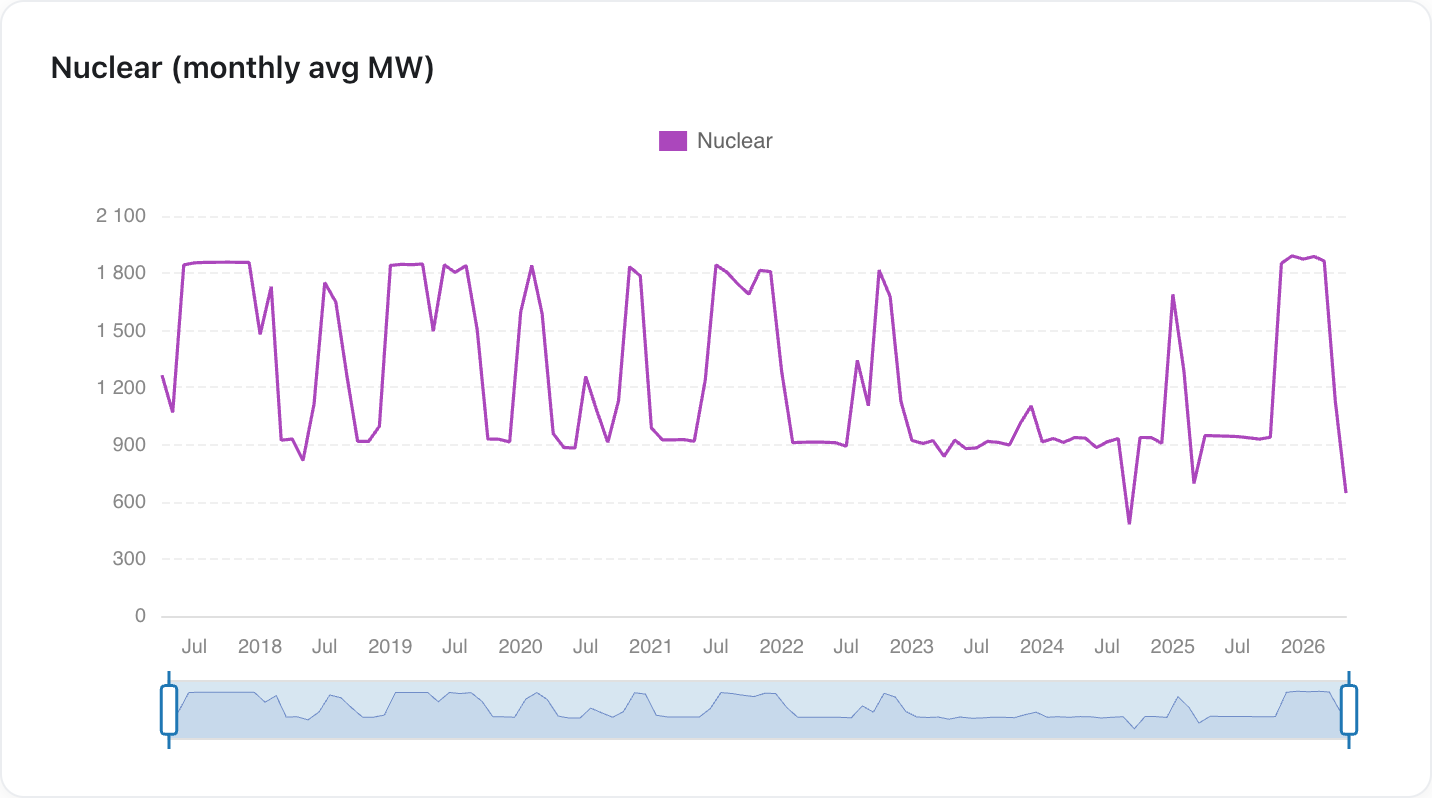The height and width of the screenshot is (798, 1432).
Task: Toggle the Nuclear legend series swatch
Action: point(673,141)
